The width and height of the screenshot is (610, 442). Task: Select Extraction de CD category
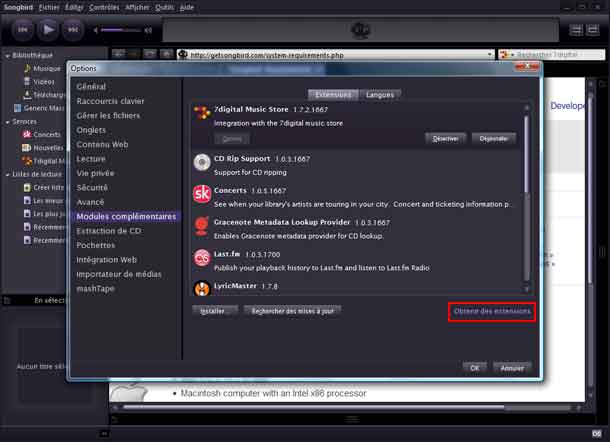point(109,231)
